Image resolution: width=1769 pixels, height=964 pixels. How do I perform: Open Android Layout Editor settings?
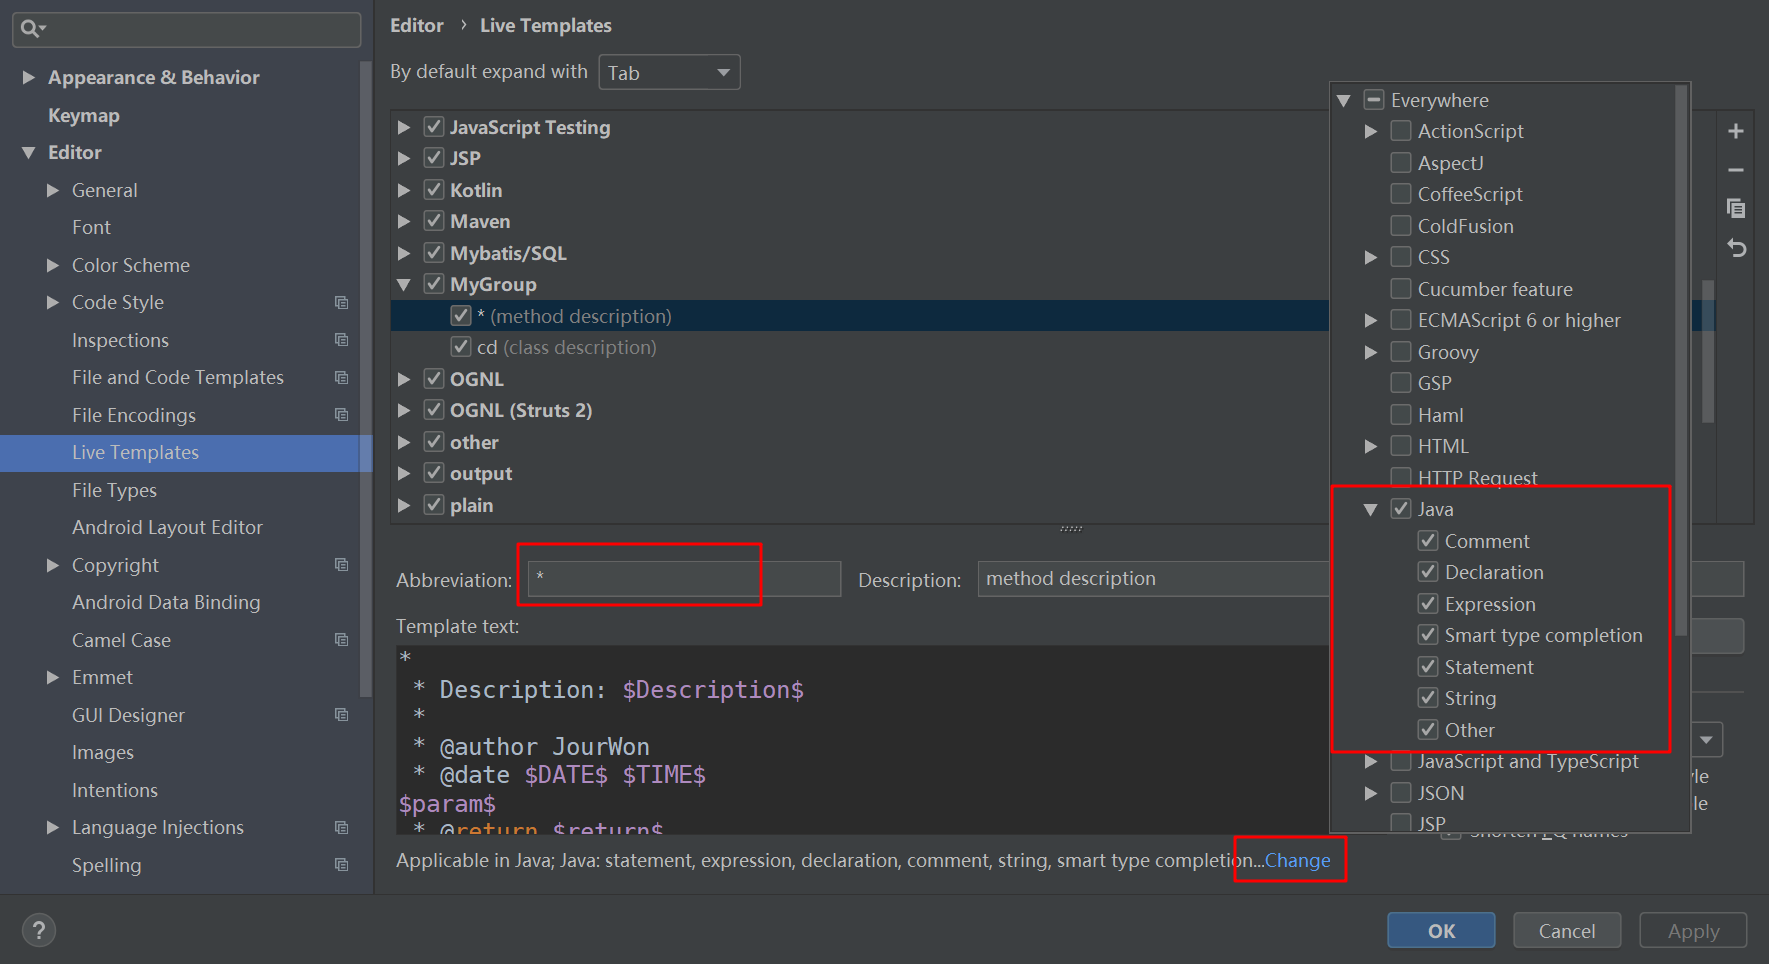[167, 527]
